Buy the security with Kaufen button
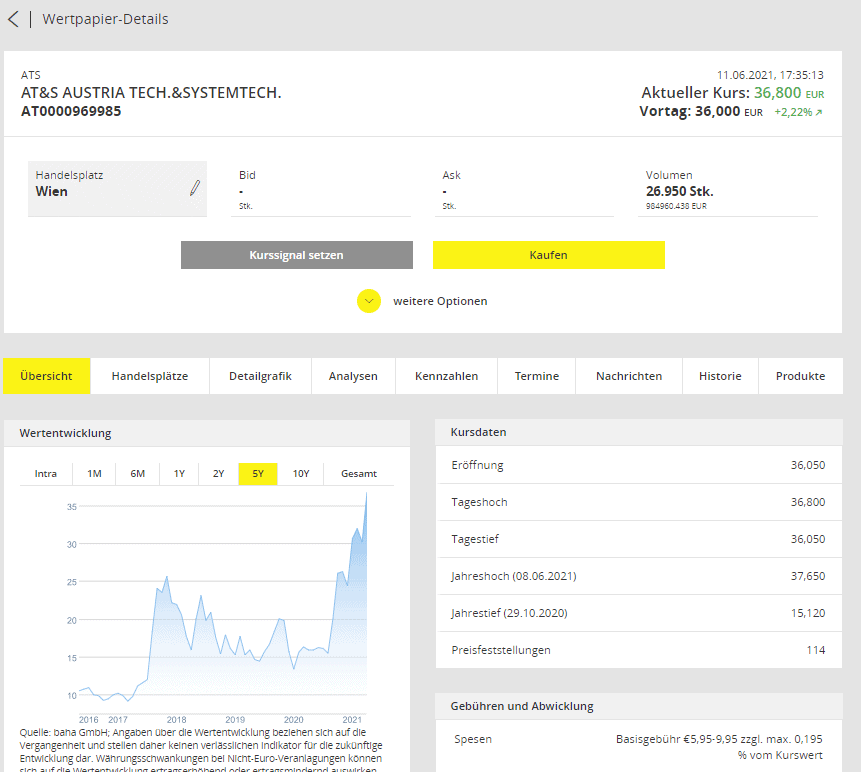This screenshot has height=772, width=861. click(x=549, y=255)
